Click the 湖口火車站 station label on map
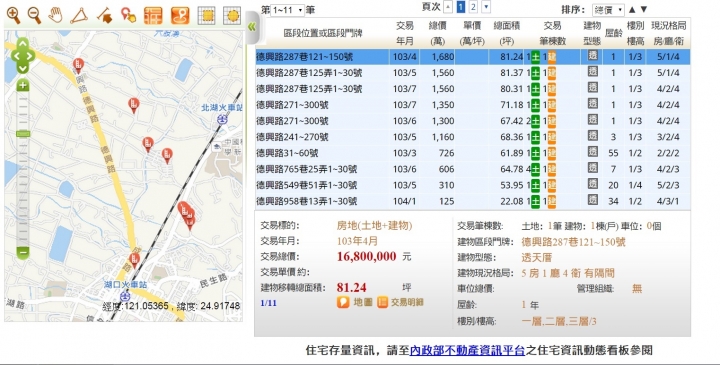 (x=125, y=285)
